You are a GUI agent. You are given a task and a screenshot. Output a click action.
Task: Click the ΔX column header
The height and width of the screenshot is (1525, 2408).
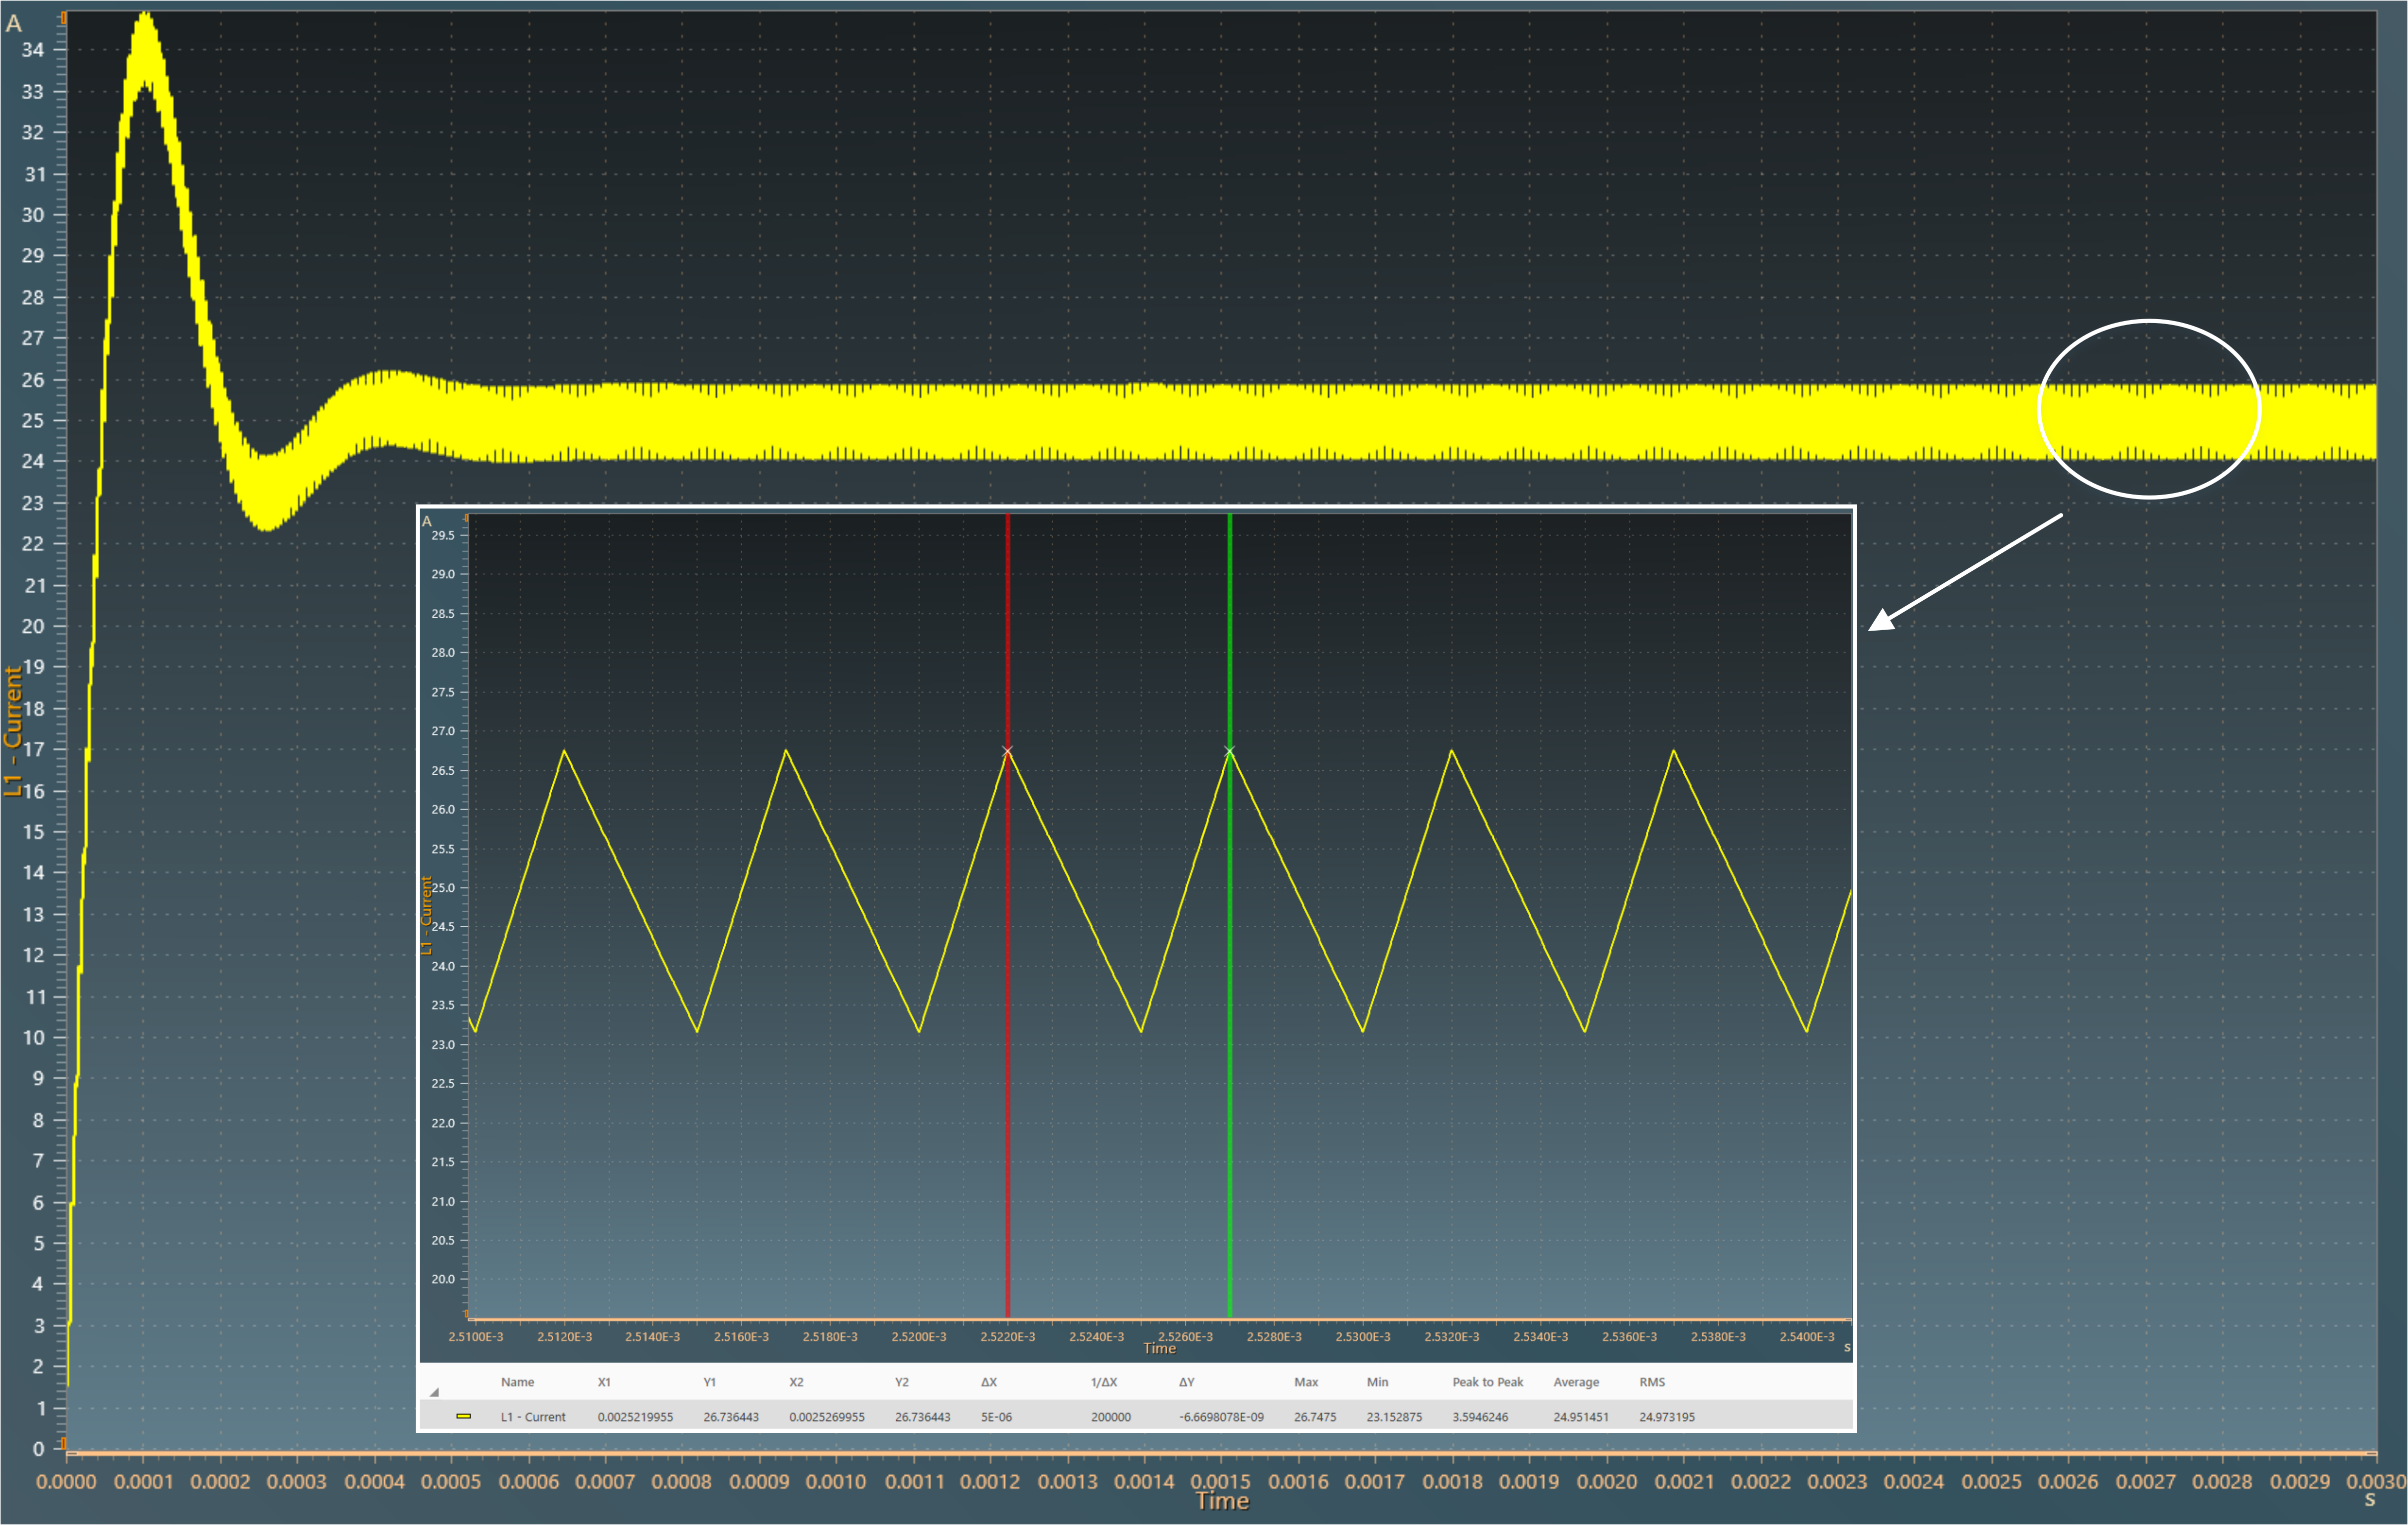pos(988,1382)
